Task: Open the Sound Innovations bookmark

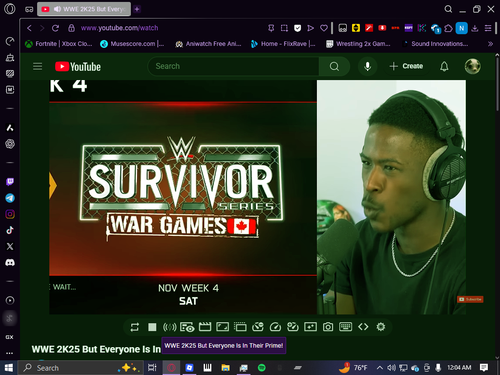Action: coord(435,44)
